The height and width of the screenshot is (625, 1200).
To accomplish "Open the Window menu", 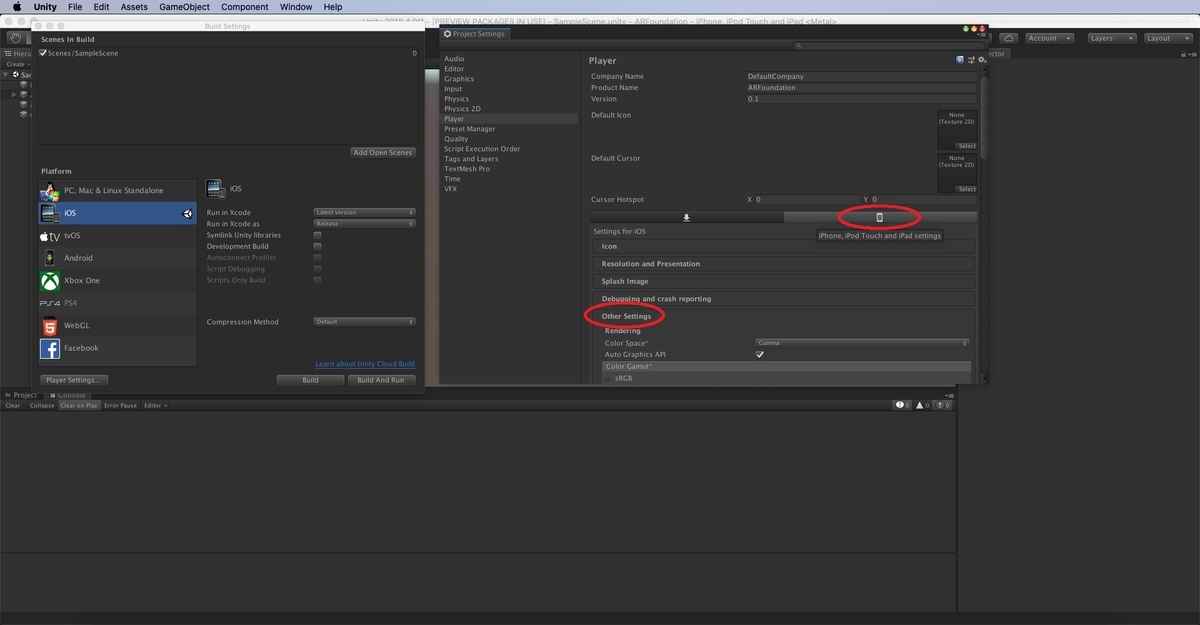I will coord(296,7).
